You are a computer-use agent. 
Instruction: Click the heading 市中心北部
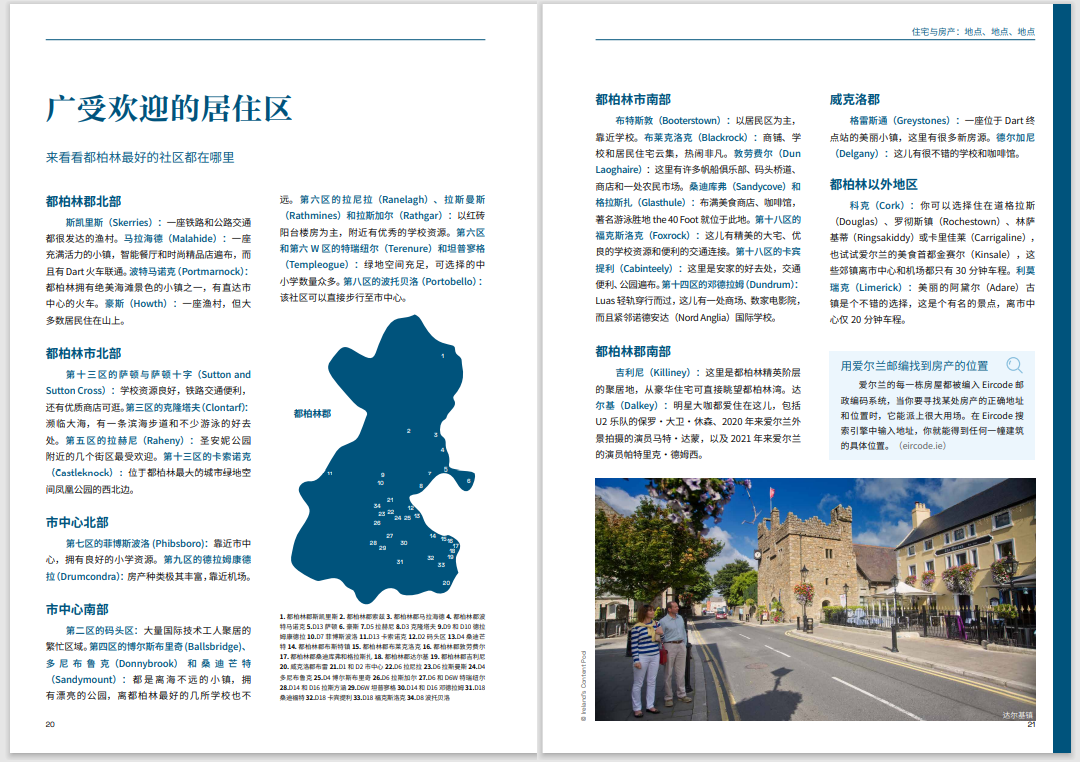77,522
